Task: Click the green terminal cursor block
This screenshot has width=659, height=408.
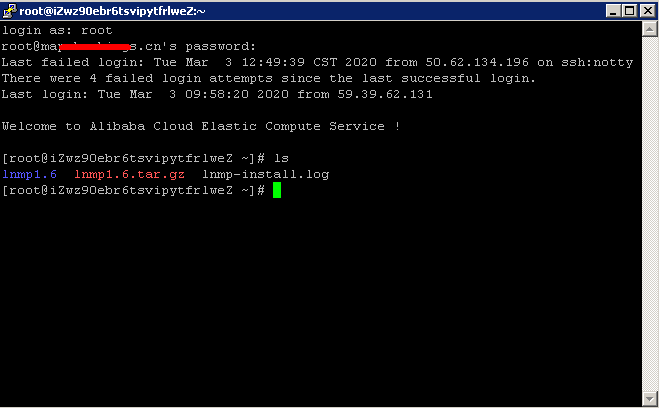Action: pyautogui.click(x=277, y=190)
